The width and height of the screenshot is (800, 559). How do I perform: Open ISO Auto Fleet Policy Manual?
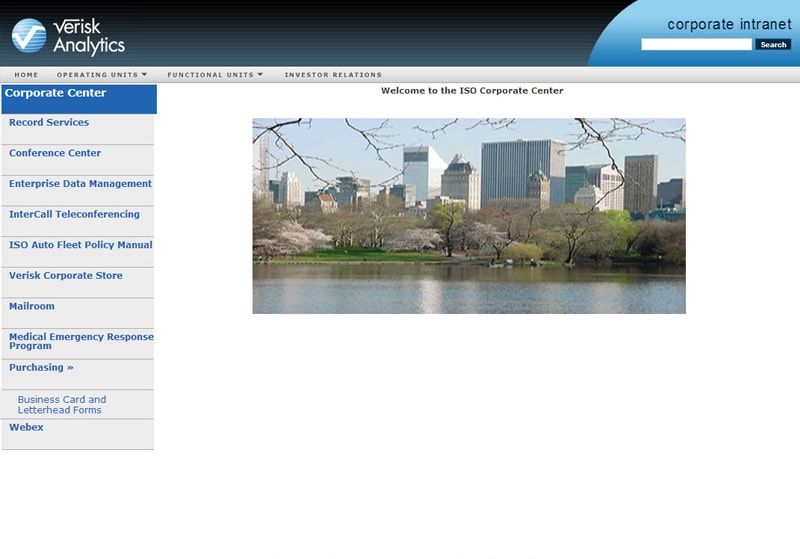[80, 245]
